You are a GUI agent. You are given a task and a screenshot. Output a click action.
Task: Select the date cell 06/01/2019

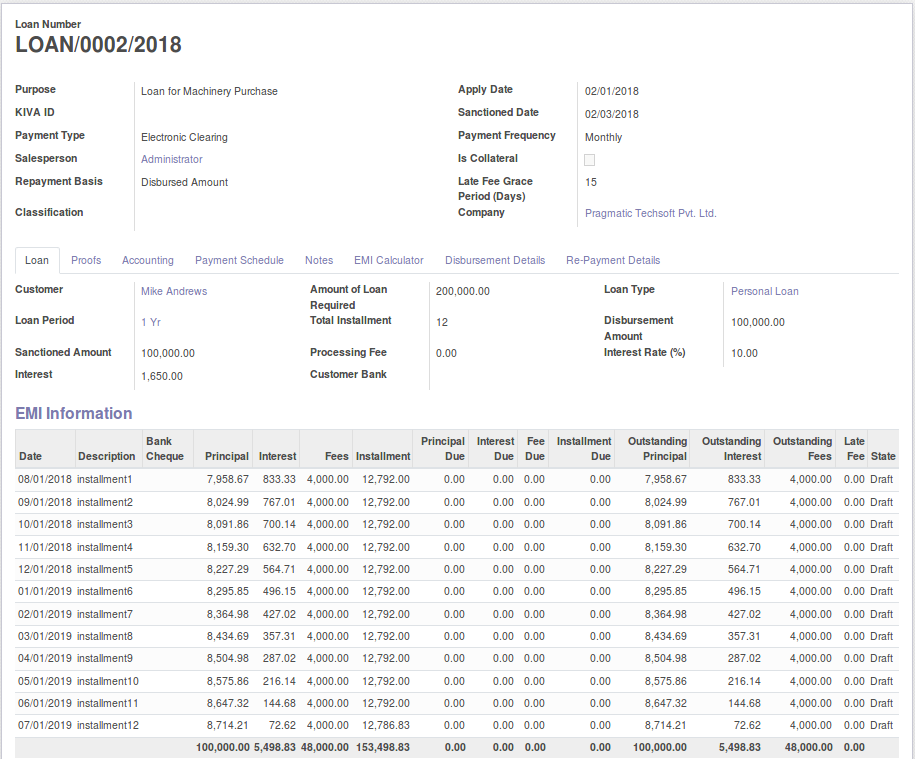pos(45,704)
